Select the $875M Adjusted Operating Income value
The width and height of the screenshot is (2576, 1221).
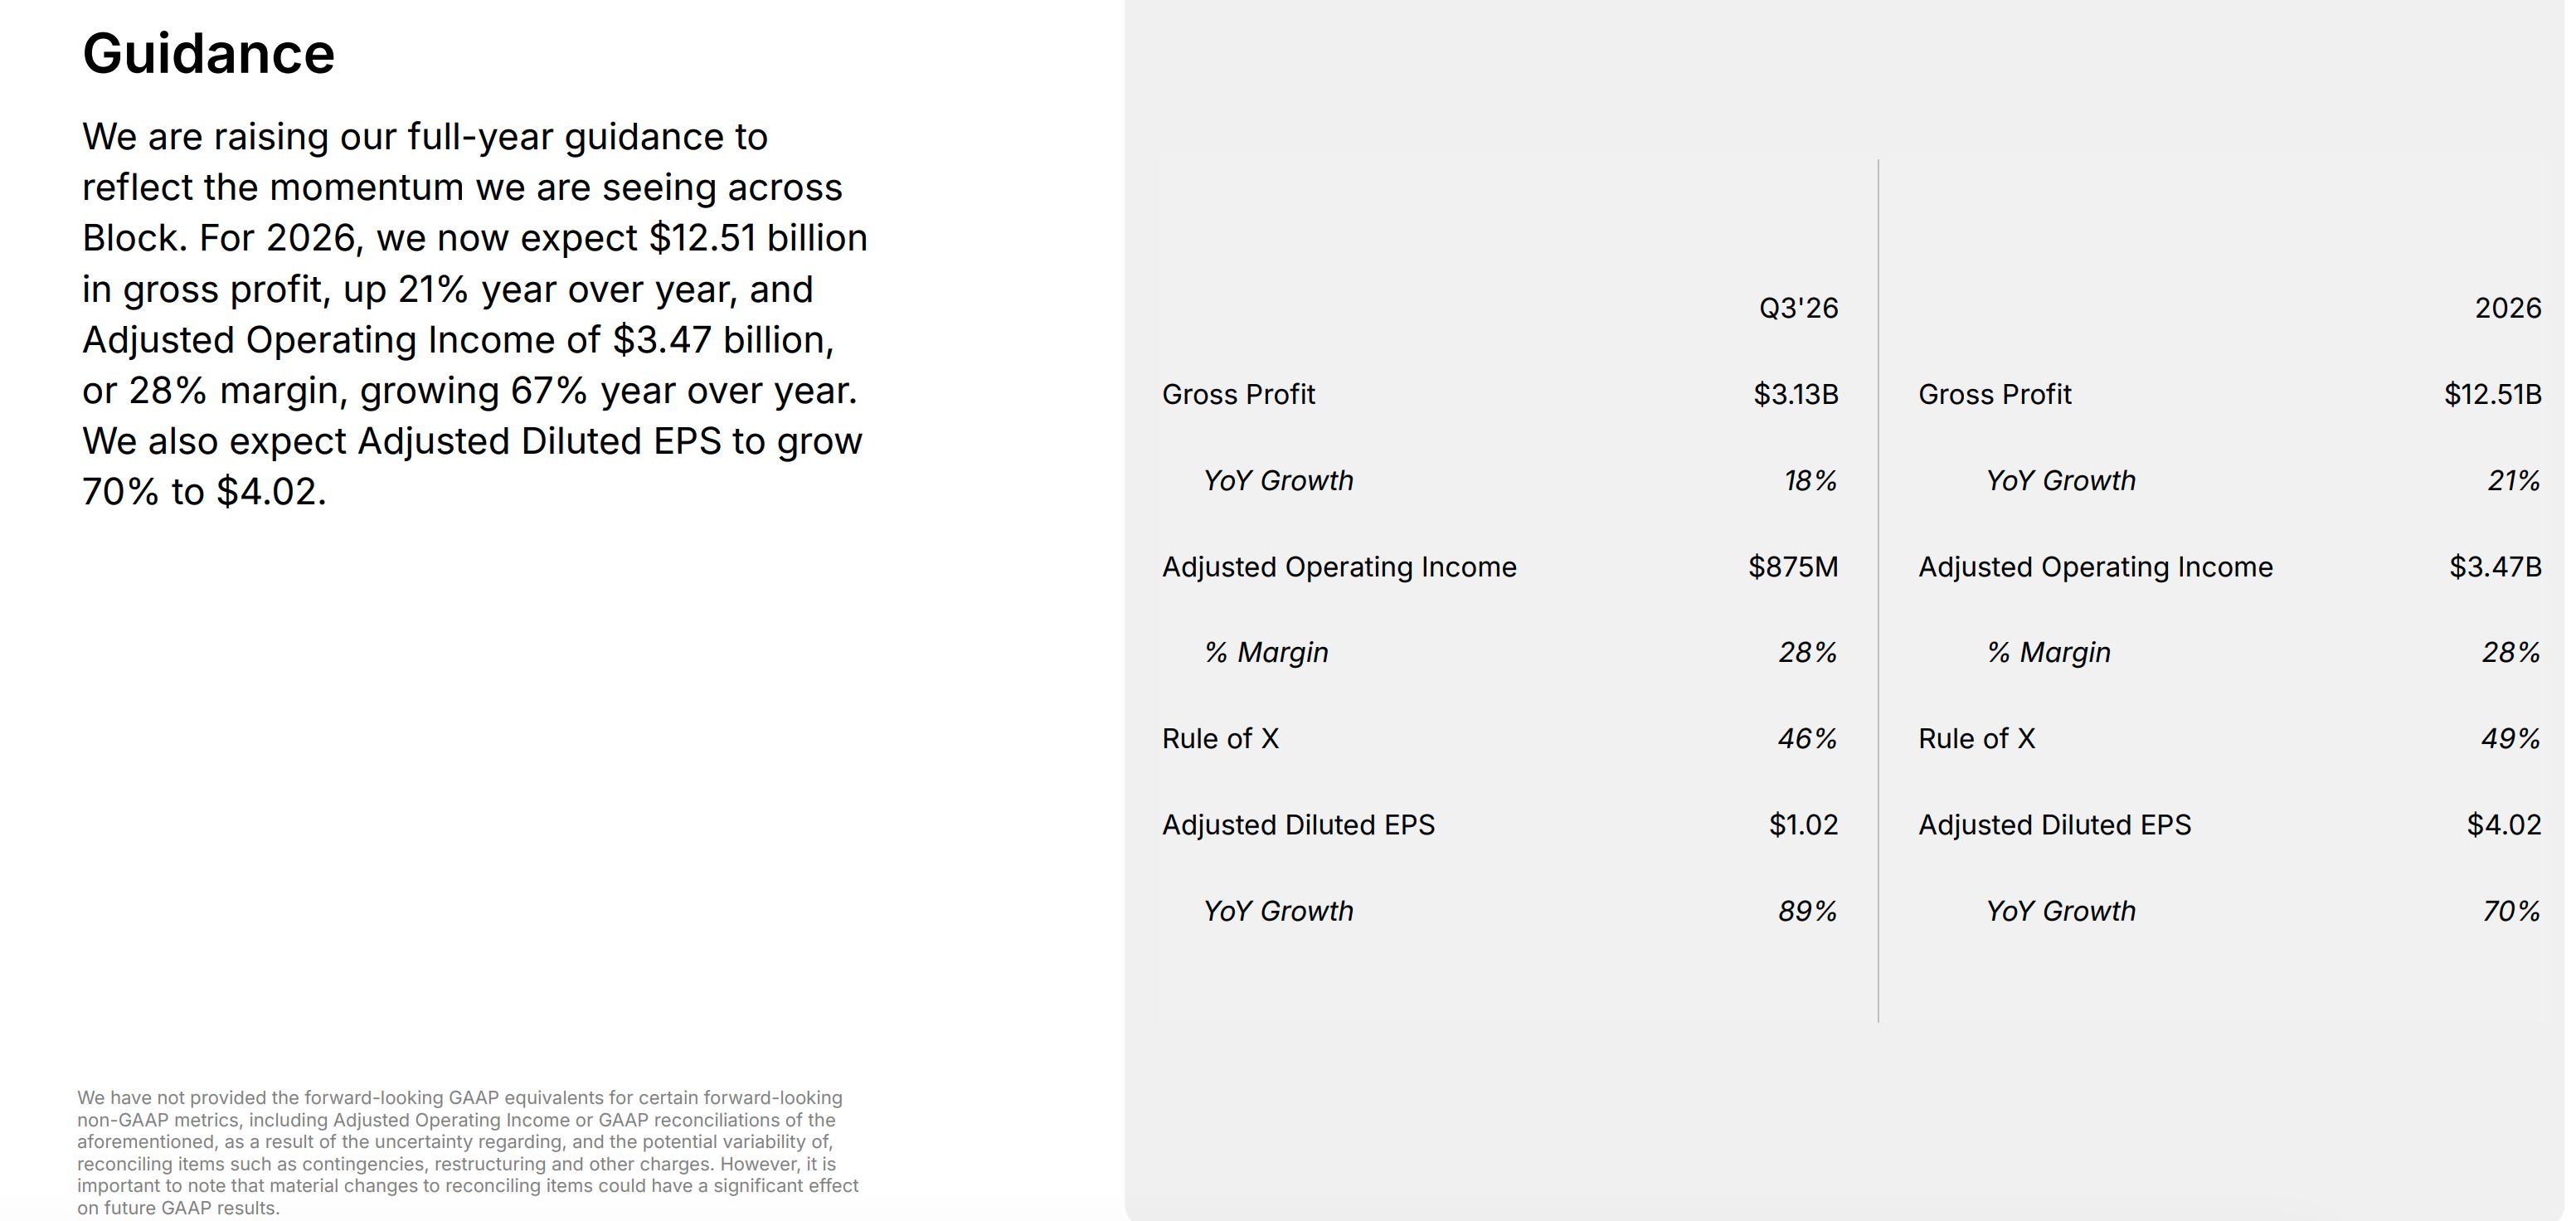[x=1793, y=567]
